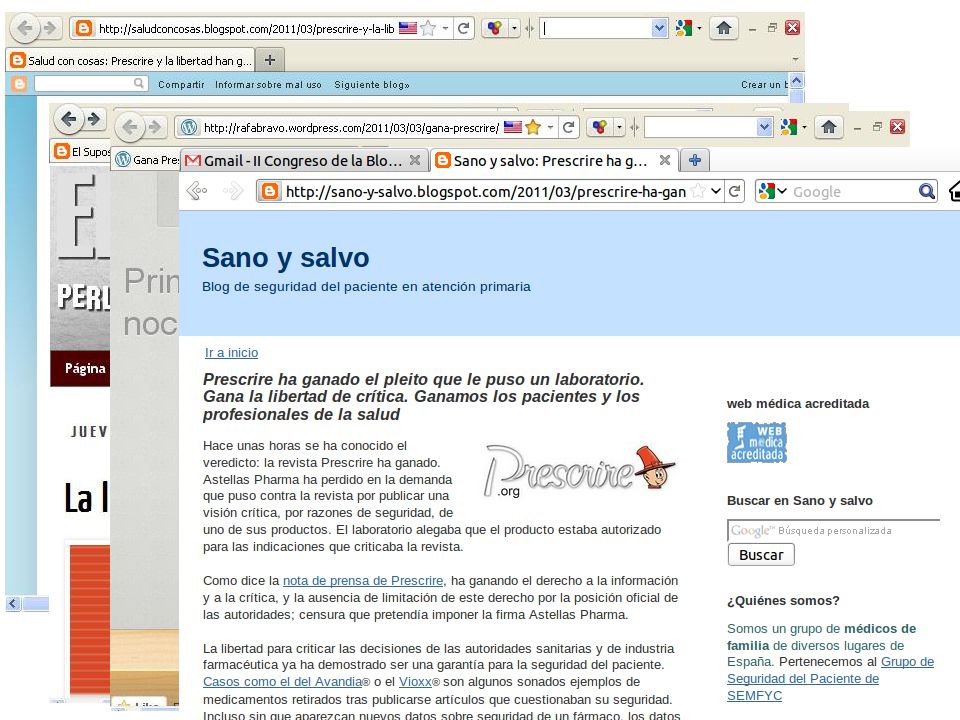Bookmark star in saludconcosas address bar
The height and width of the screenshot is (720, 960).
tap(429, 28)
